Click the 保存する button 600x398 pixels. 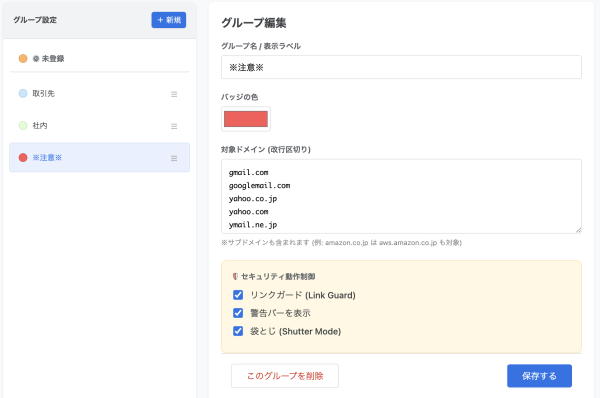539,376
